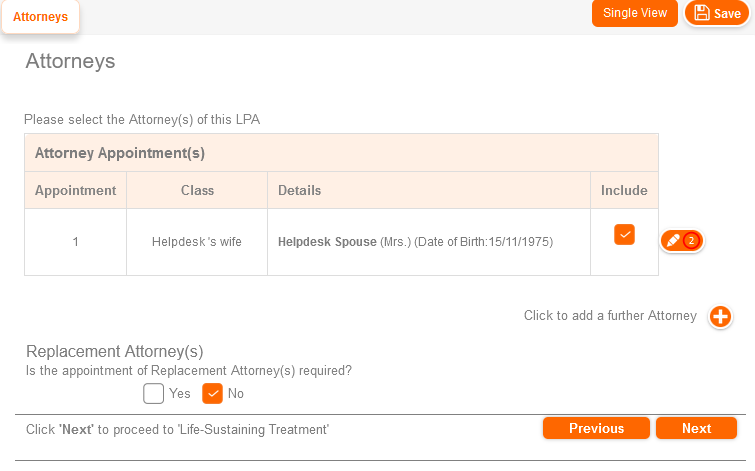Click the plus icon to add an Attorney
Screen dimensions: 755x471
tap(720, 317)
